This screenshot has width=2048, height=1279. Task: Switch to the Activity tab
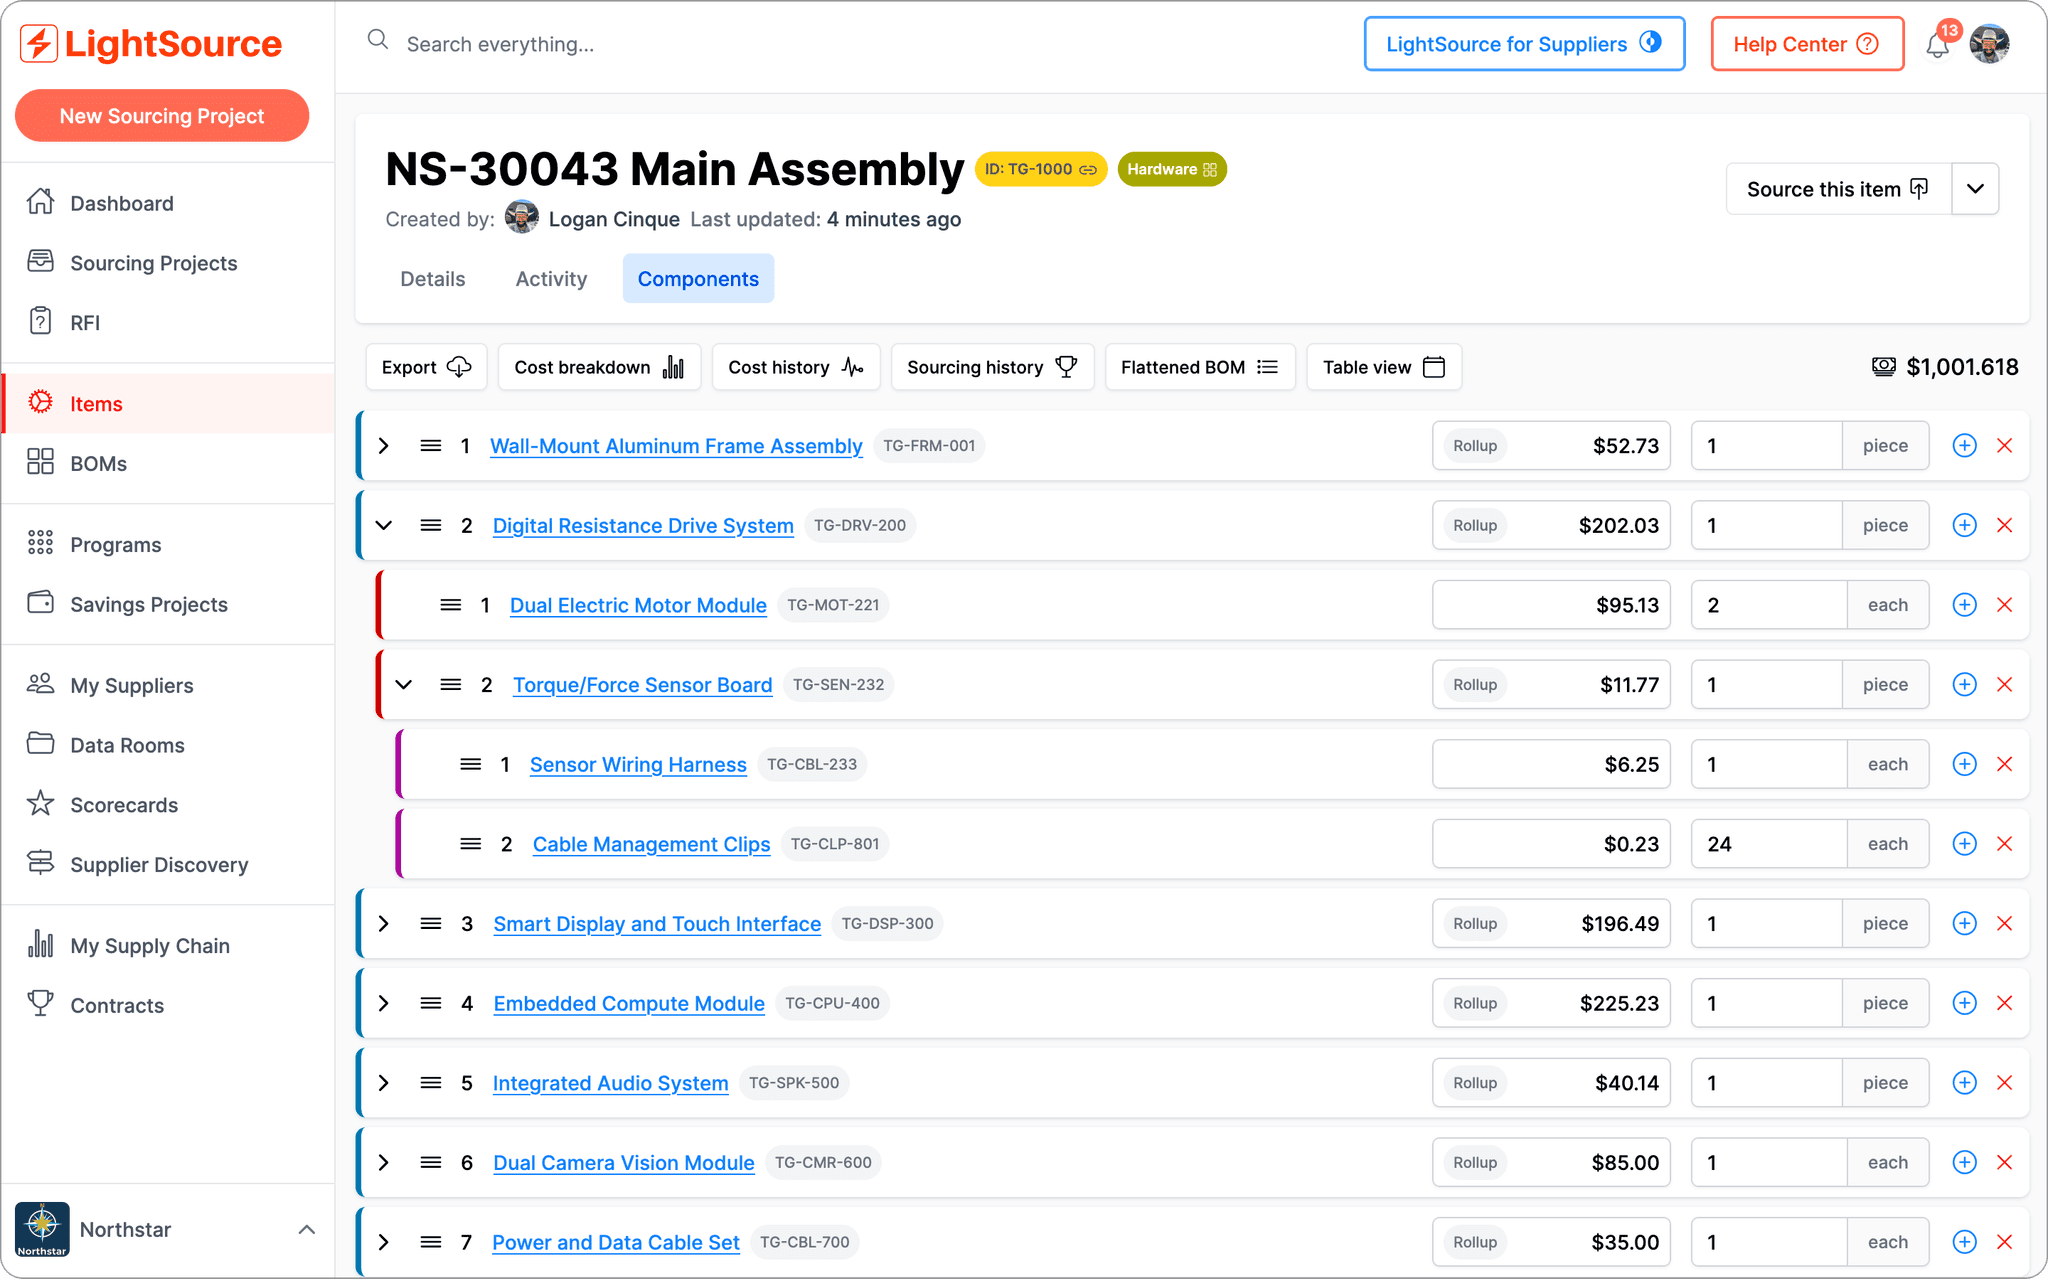(551, 279)
